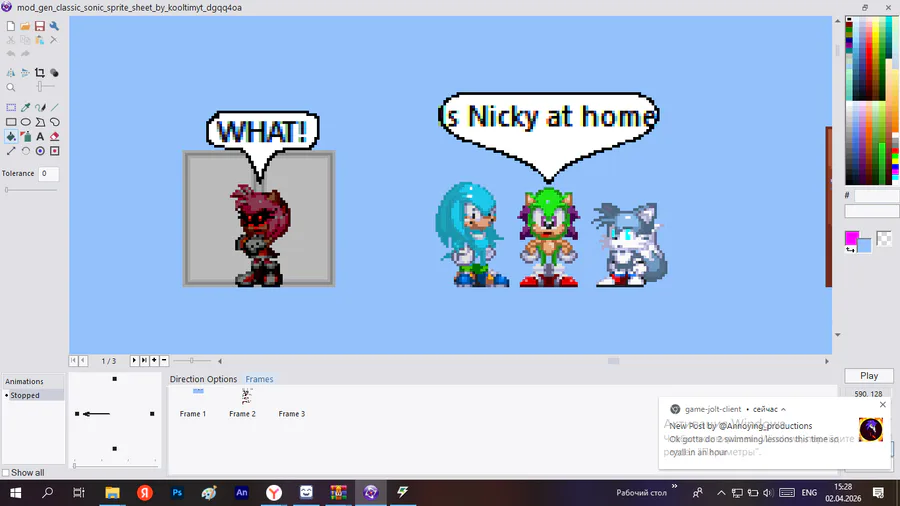Click the Play button
The height and width of the screenshot is (506, 900).
click(869, 376)
